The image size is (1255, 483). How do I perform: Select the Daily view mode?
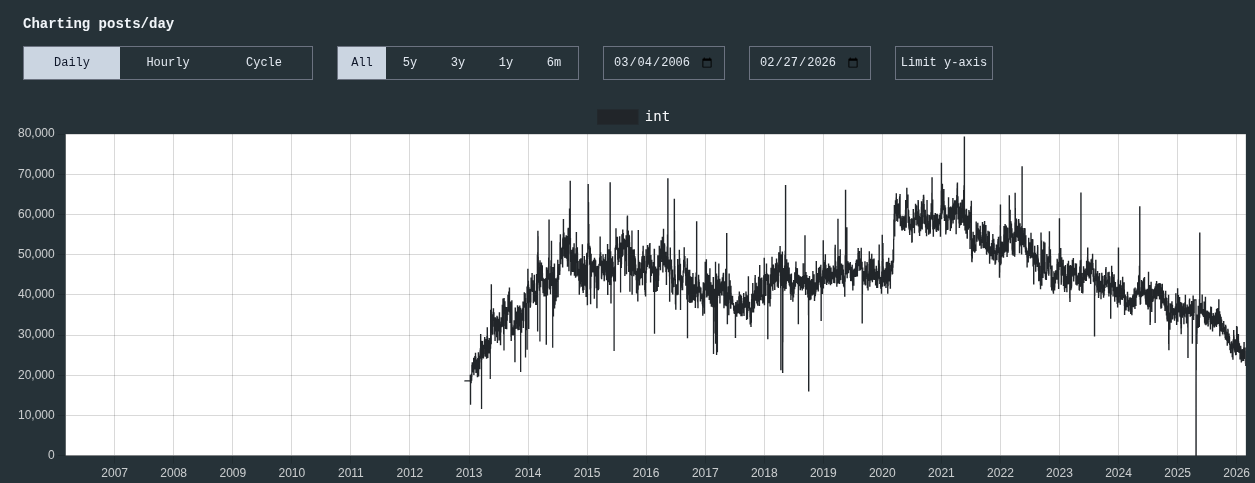tap(72, 63)
